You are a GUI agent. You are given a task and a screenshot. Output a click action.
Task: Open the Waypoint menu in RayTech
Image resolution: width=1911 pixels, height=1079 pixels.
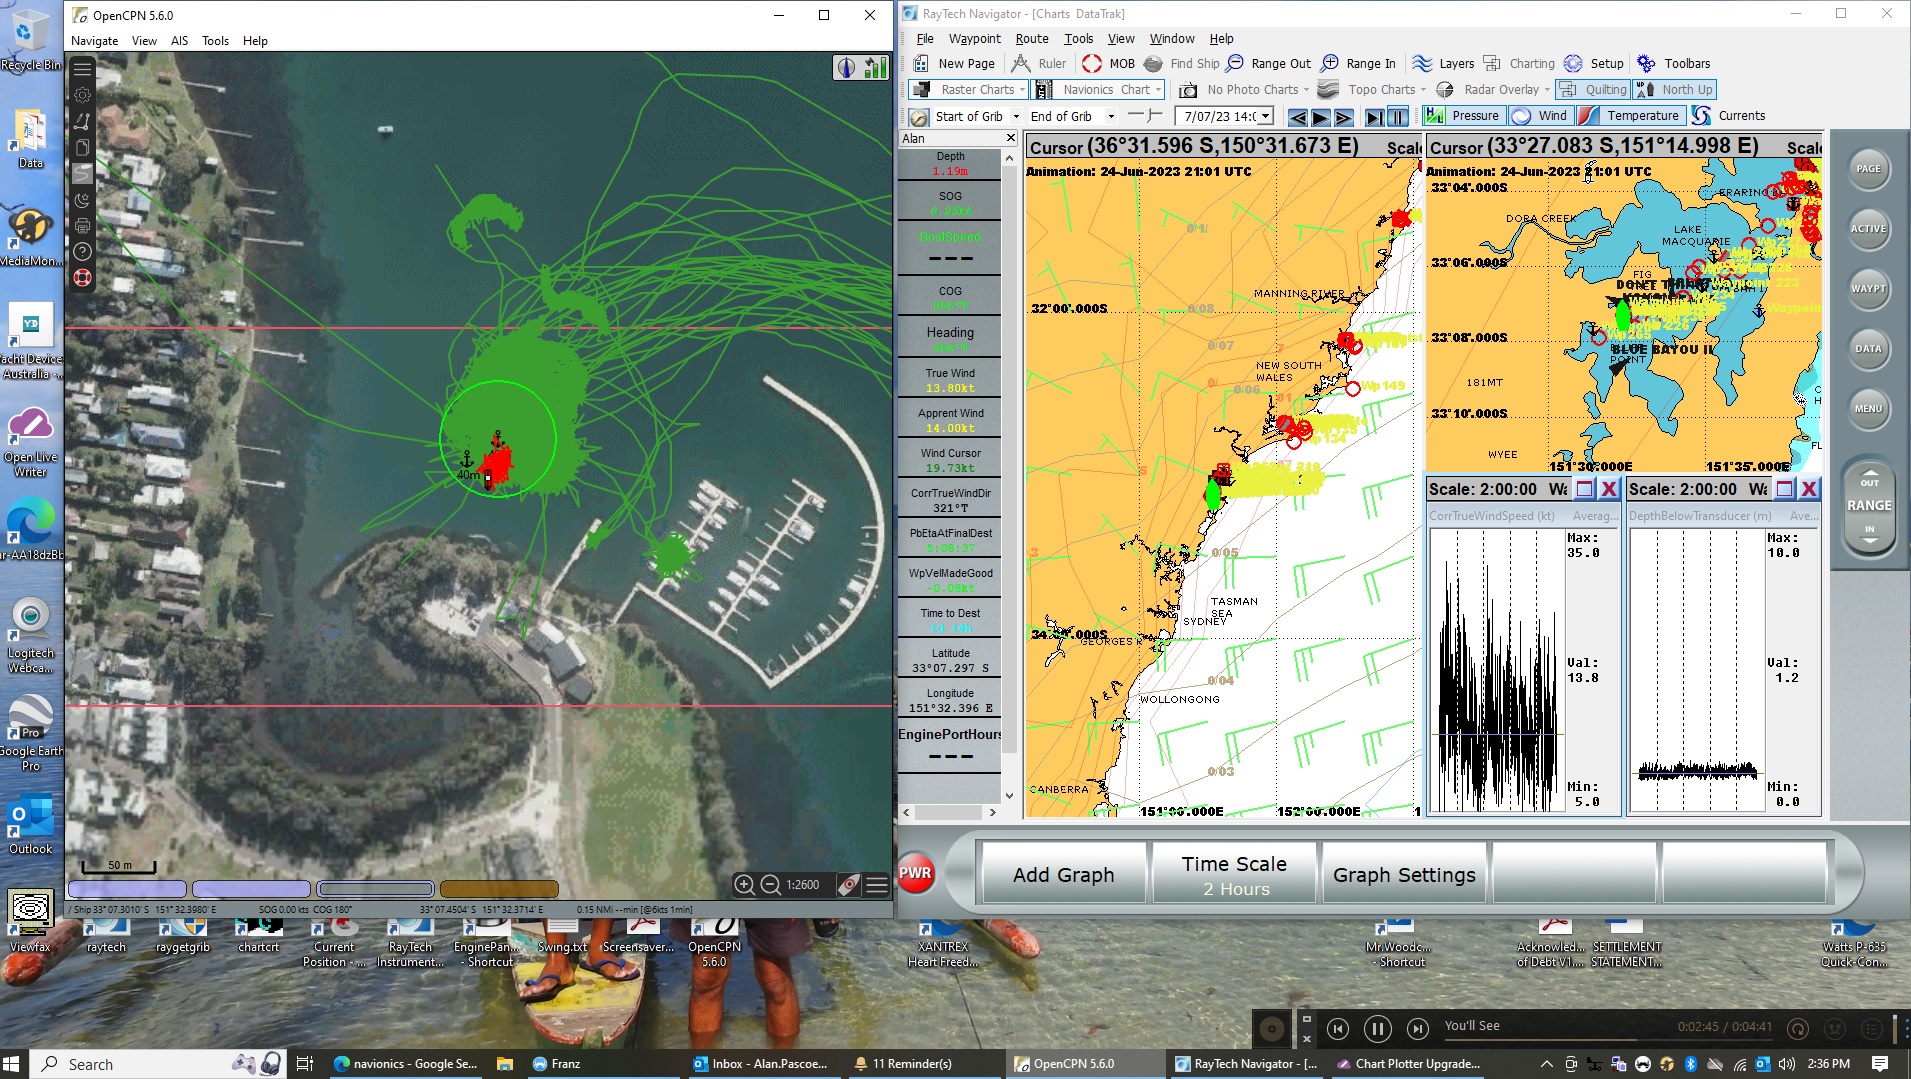(974, 38)
